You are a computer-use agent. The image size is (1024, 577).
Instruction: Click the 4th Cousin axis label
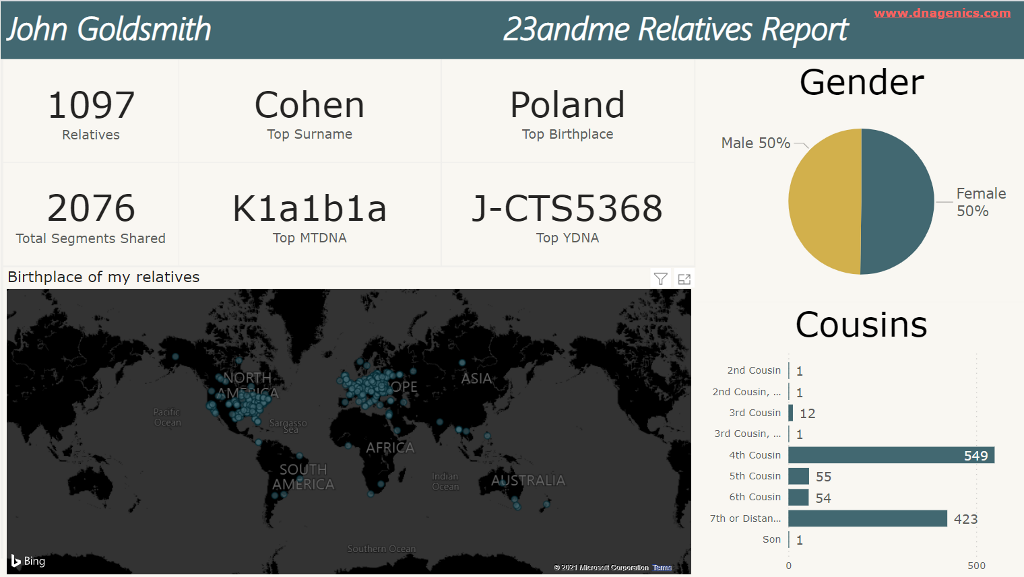(x=754, y=455)
